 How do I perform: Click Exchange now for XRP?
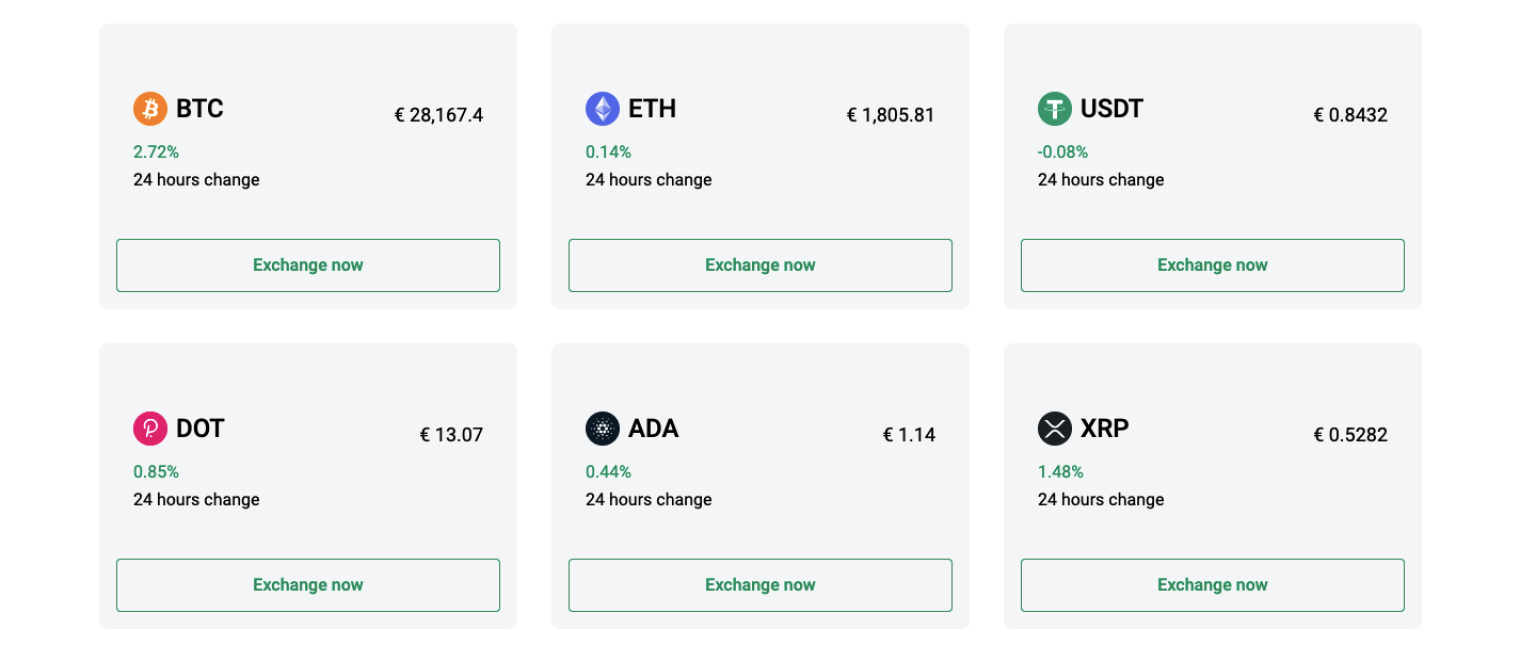pos(1212,585)
